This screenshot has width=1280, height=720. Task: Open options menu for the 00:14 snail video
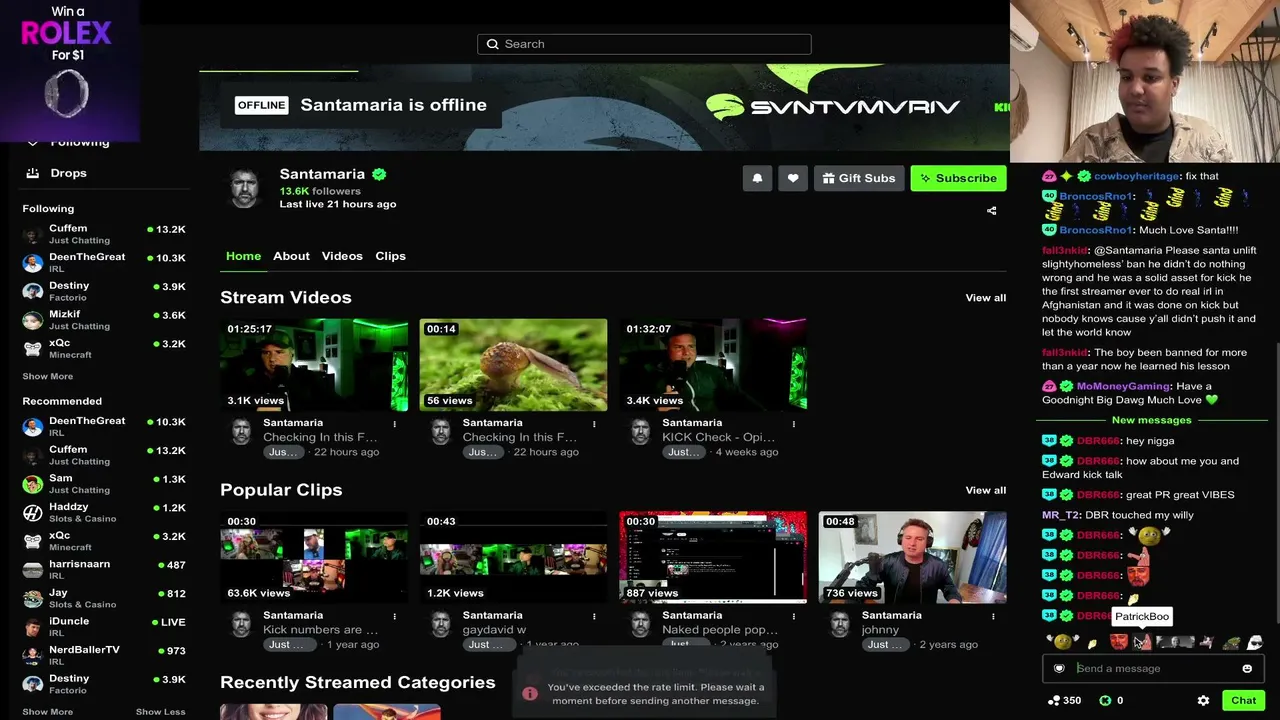(594, 424)
